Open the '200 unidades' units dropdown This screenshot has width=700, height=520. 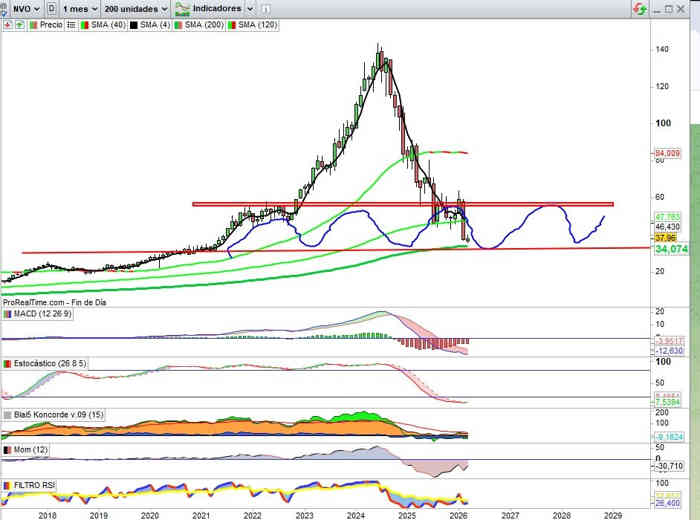coord(135,8)
